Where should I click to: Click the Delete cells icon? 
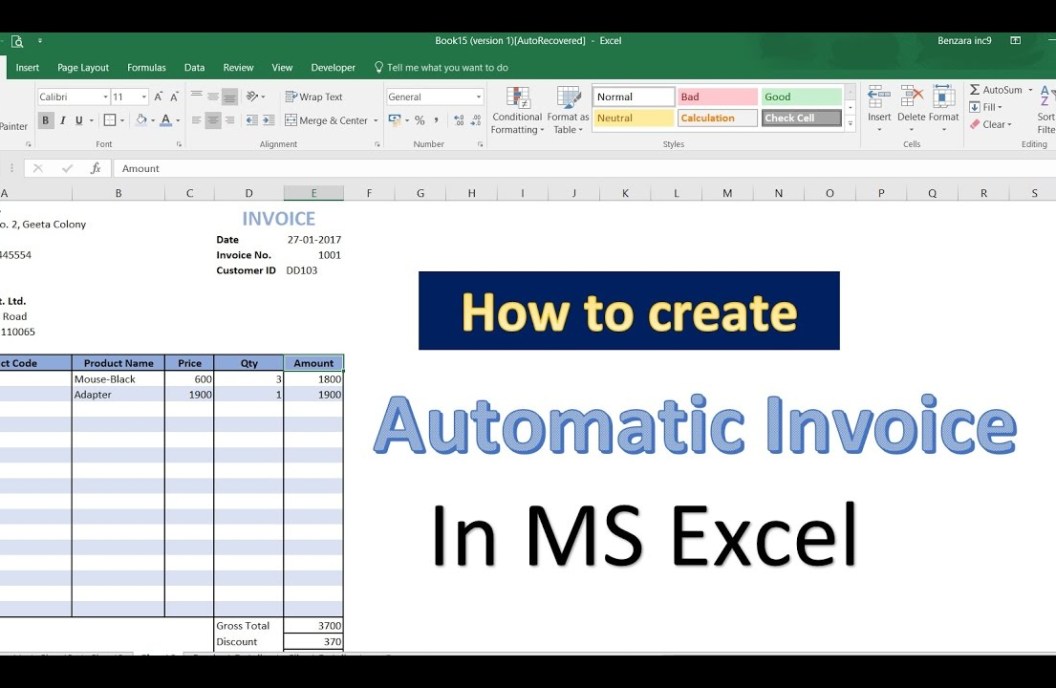click(x=911, y=97)
